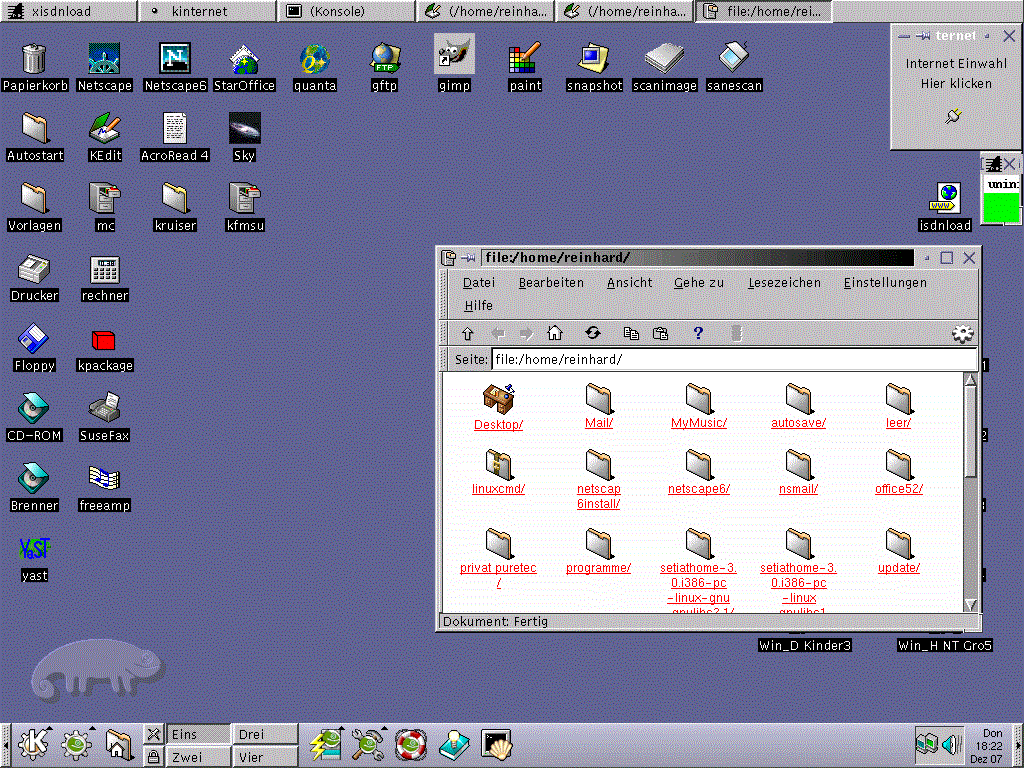Open window menu icon in file manager title bar
1024x768 pixels.
[449, 258]
